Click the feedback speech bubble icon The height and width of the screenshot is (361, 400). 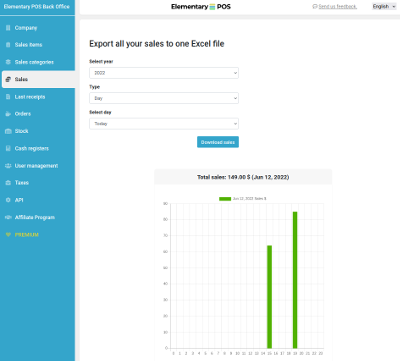315,6
